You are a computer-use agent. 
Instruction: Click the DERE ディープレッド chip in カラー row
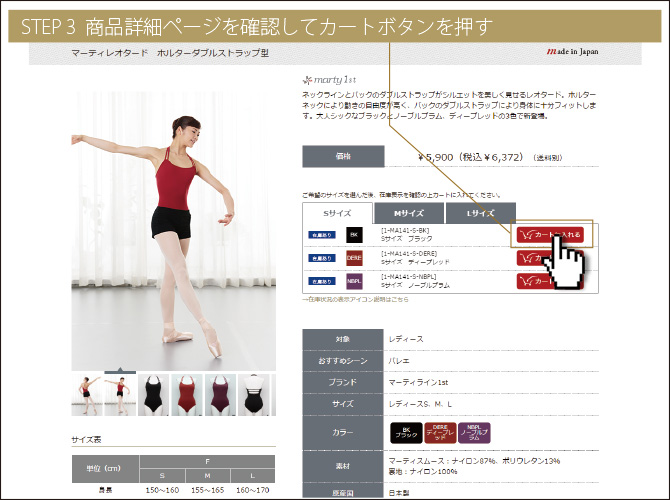click(440, 433)
